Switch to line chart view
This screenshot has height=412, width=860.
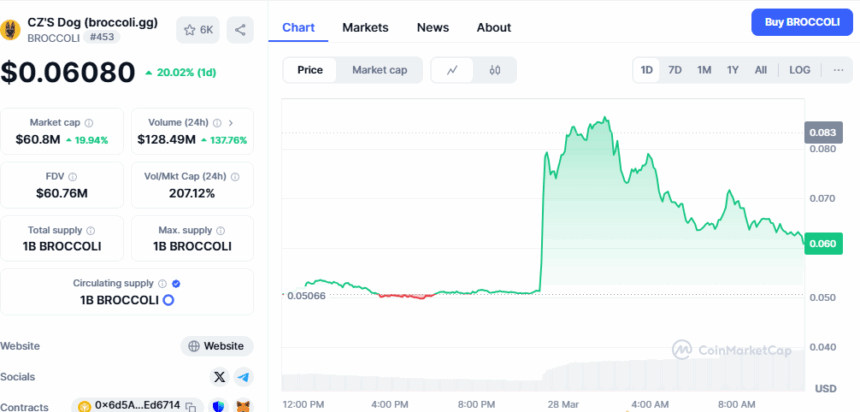coord(452,70)
